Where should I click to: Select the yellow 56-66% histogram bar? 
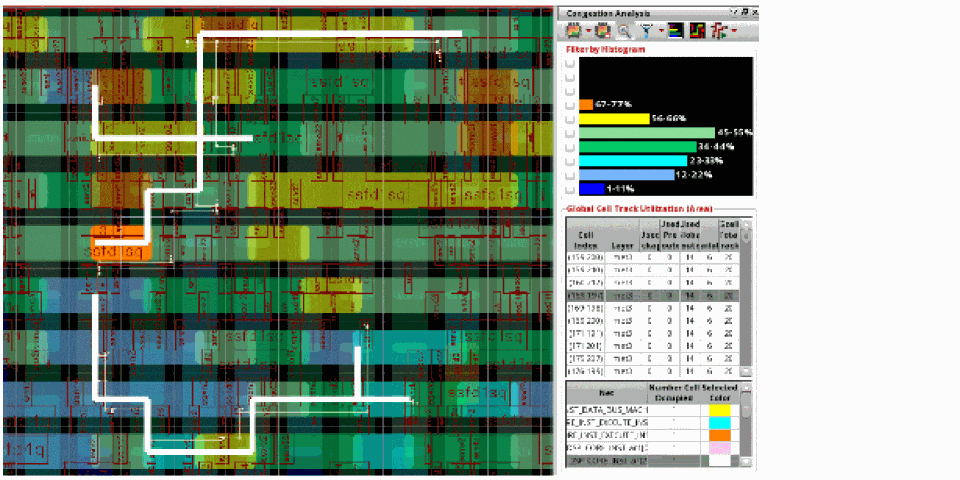614,119
